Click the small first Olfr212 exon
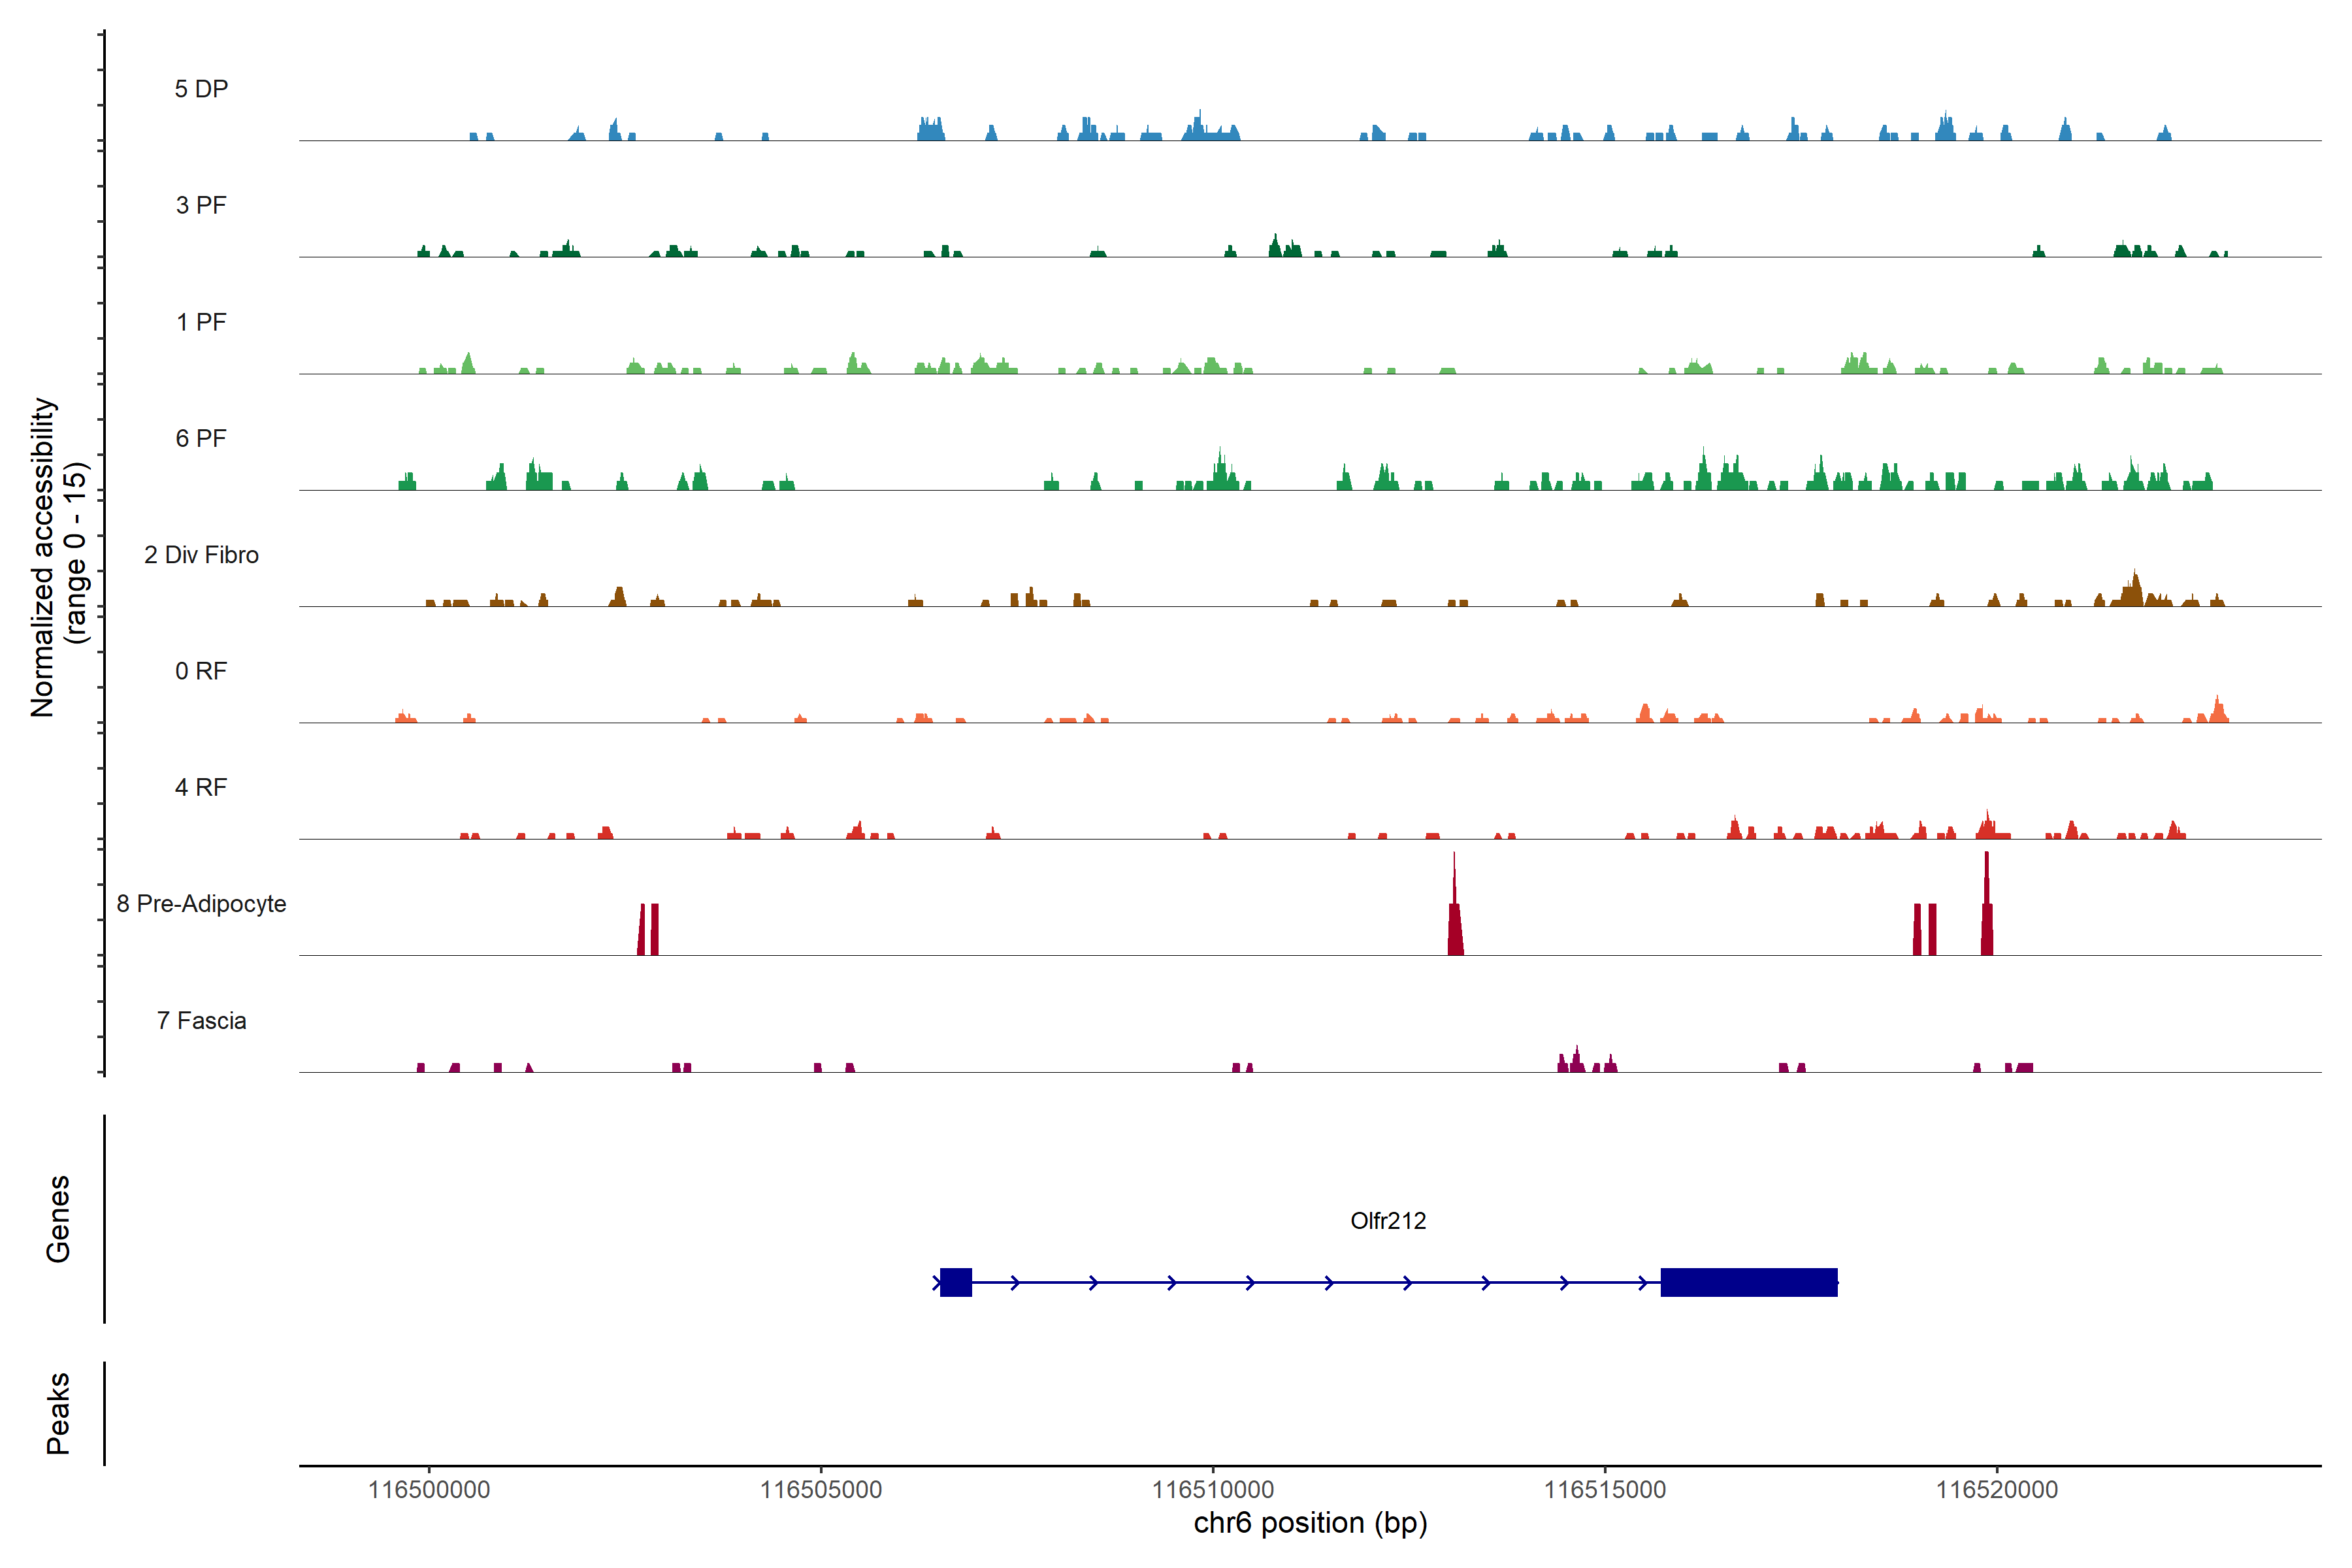 pos(956,1282)
